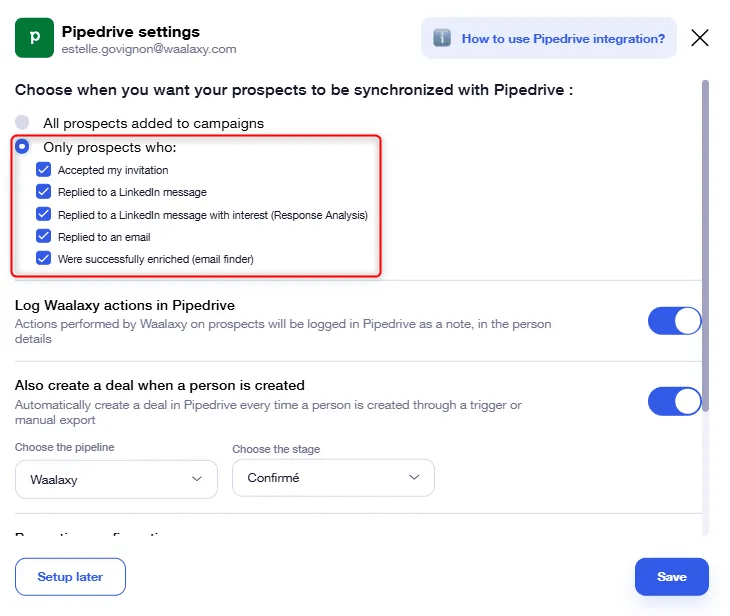Select the Only prospects who radio button
The height and width of the screenshot is (616, 730).
[22, 147]
